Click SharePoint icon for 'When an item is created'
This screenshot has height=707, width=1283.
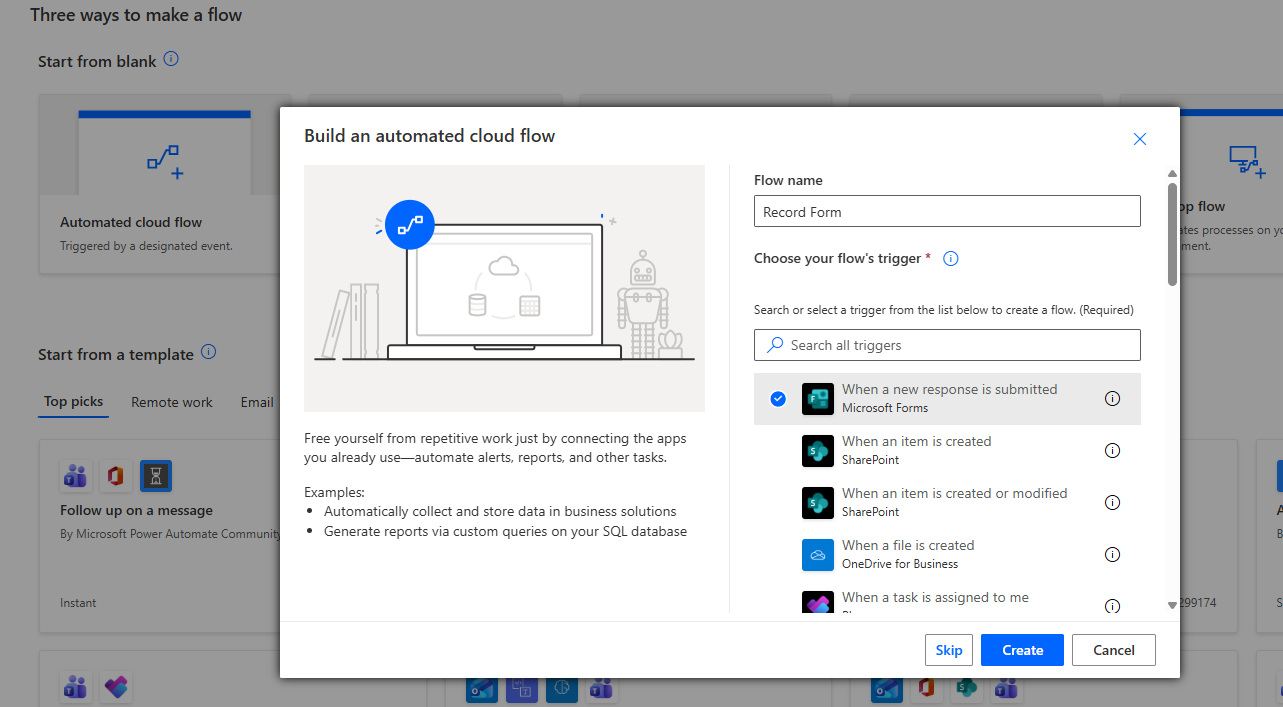(x=817, y=451)
